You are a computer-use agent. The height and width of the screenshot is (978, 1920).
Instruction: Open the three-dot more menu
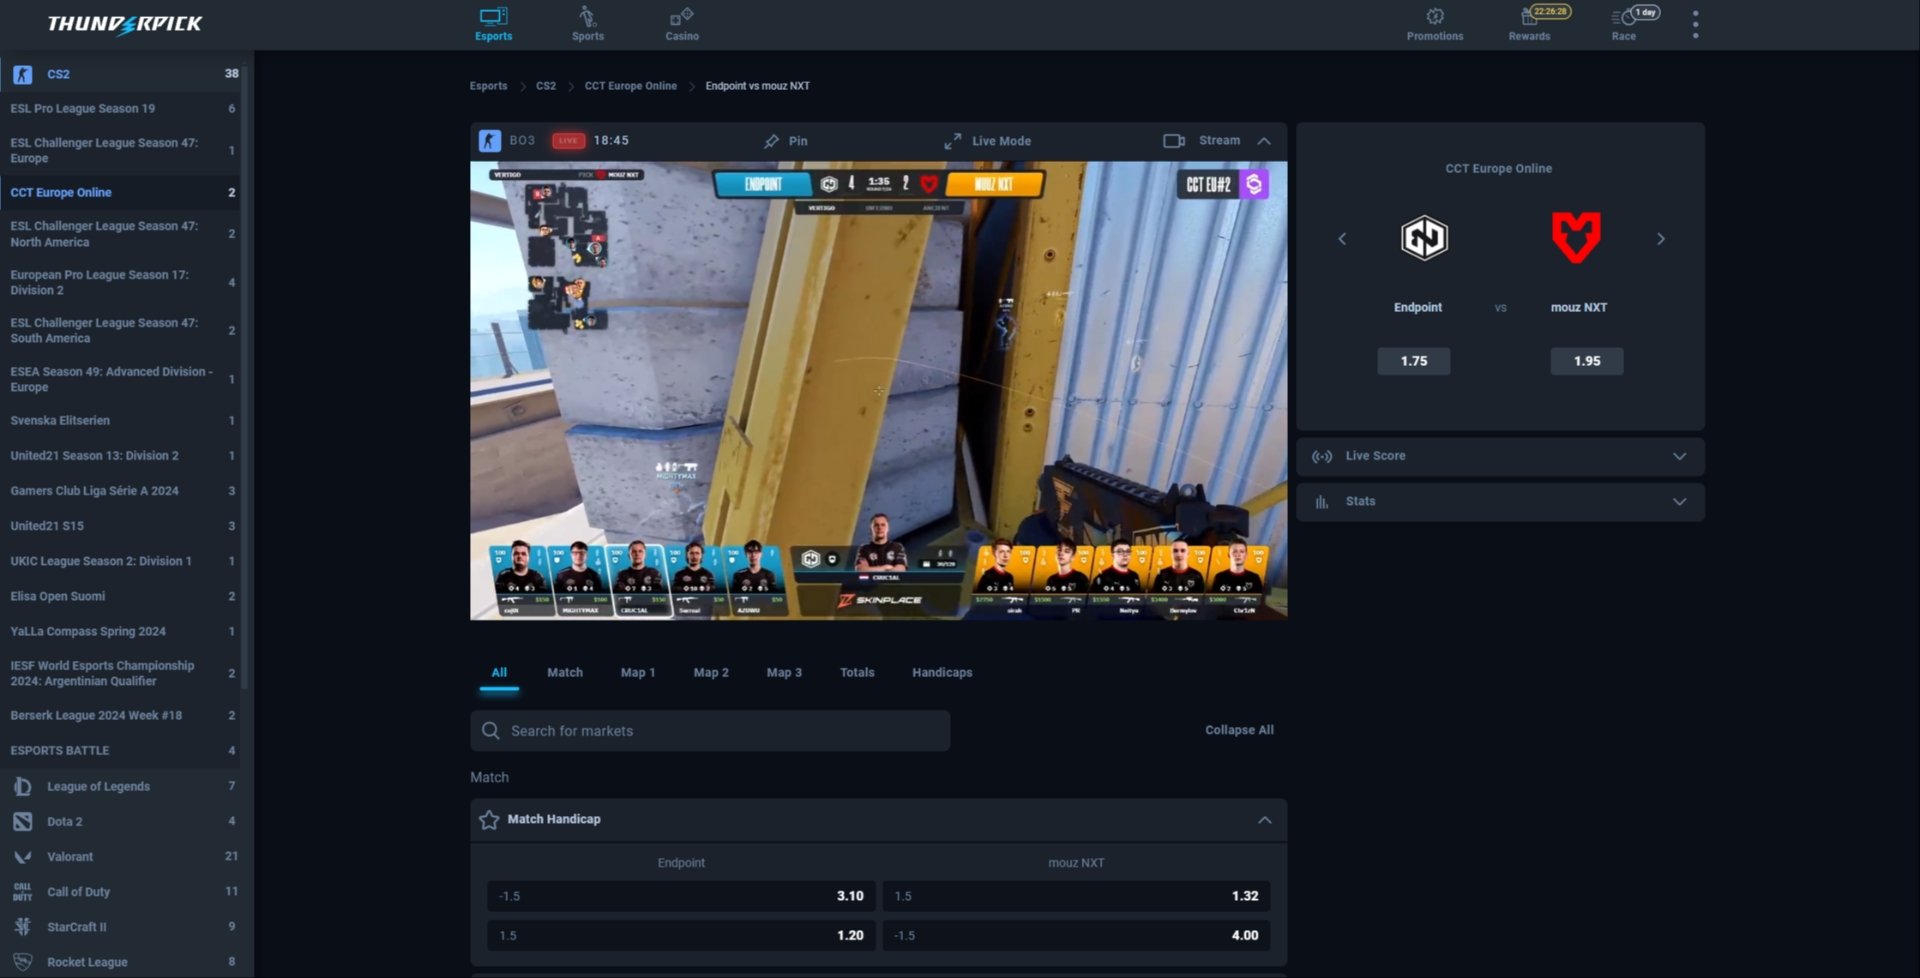click(1695, 24)
